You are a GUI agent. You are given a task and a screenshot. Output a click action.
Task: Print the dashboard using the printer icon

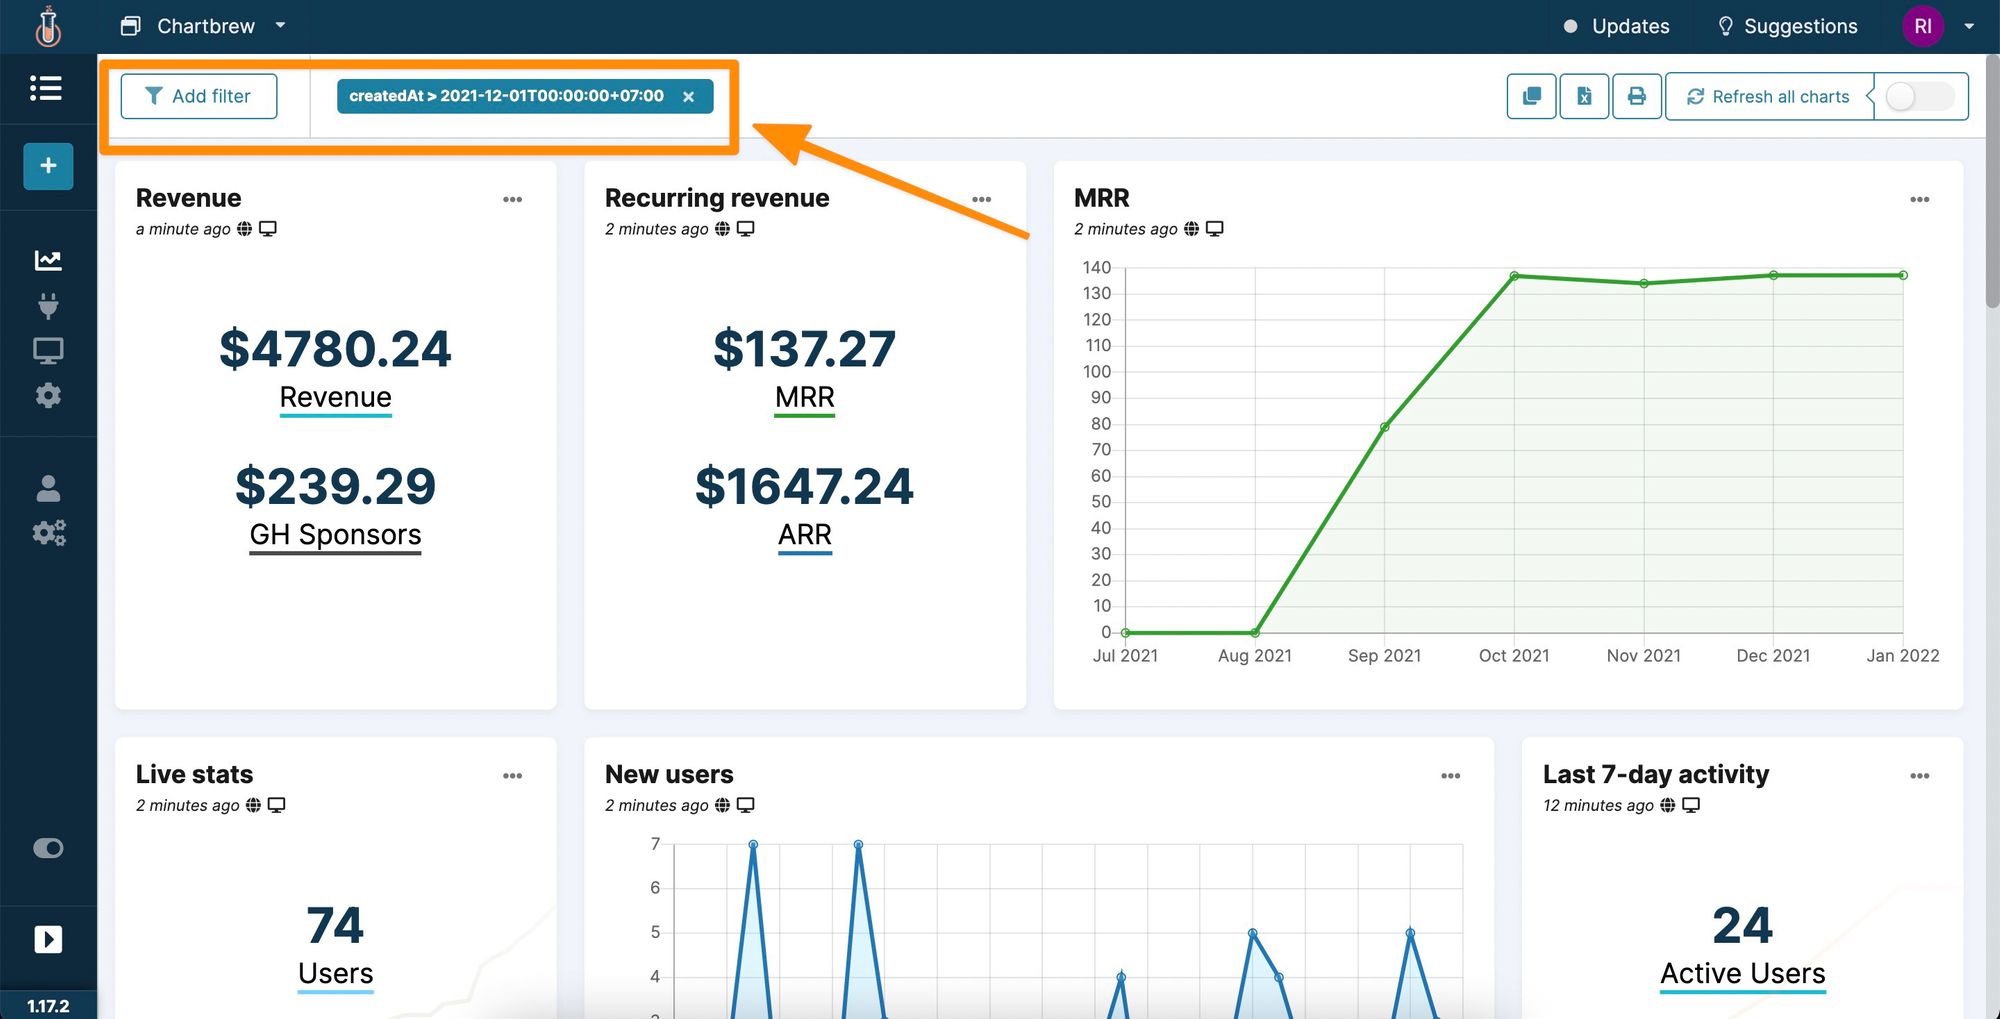coord(1637,96)
